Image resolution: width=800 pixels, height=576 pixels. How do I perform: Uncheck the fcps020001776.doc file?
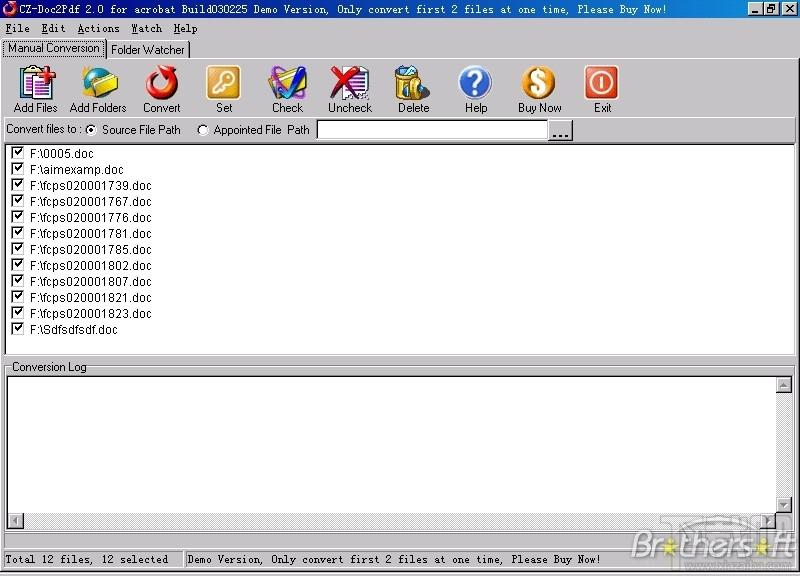pos(17,216)
